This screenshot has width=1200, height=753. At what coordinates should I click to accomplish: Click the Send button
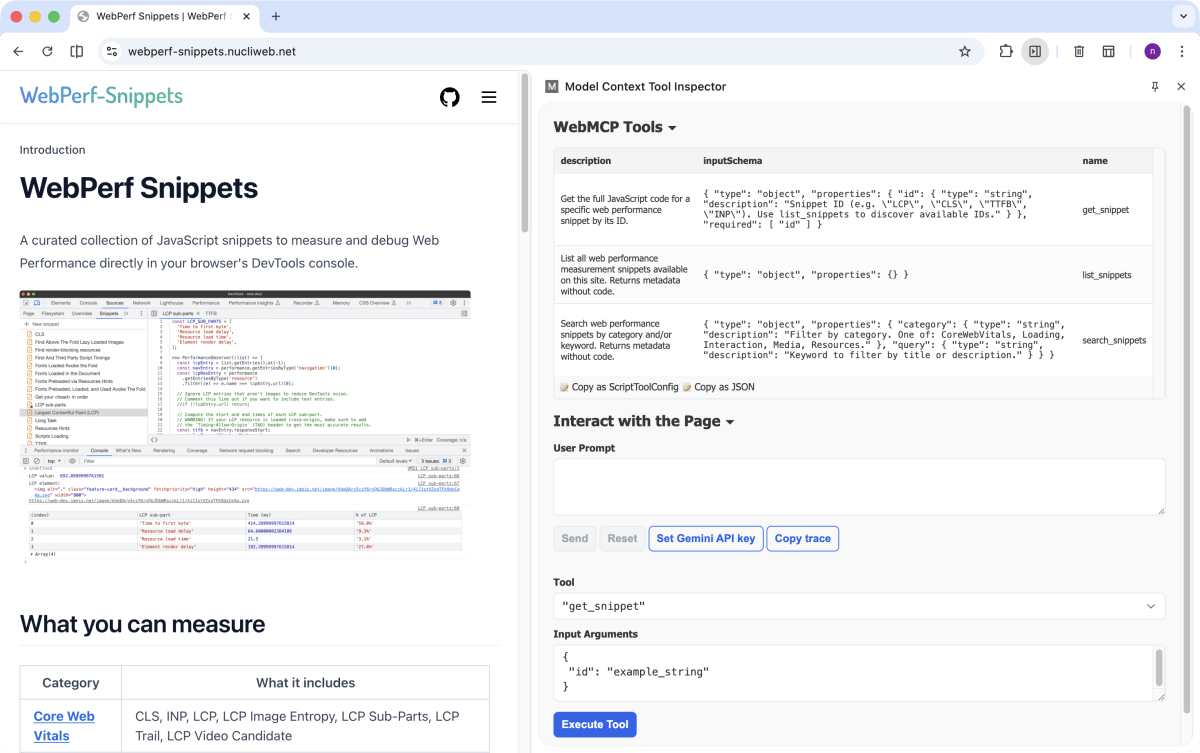[x=575, y=538]
